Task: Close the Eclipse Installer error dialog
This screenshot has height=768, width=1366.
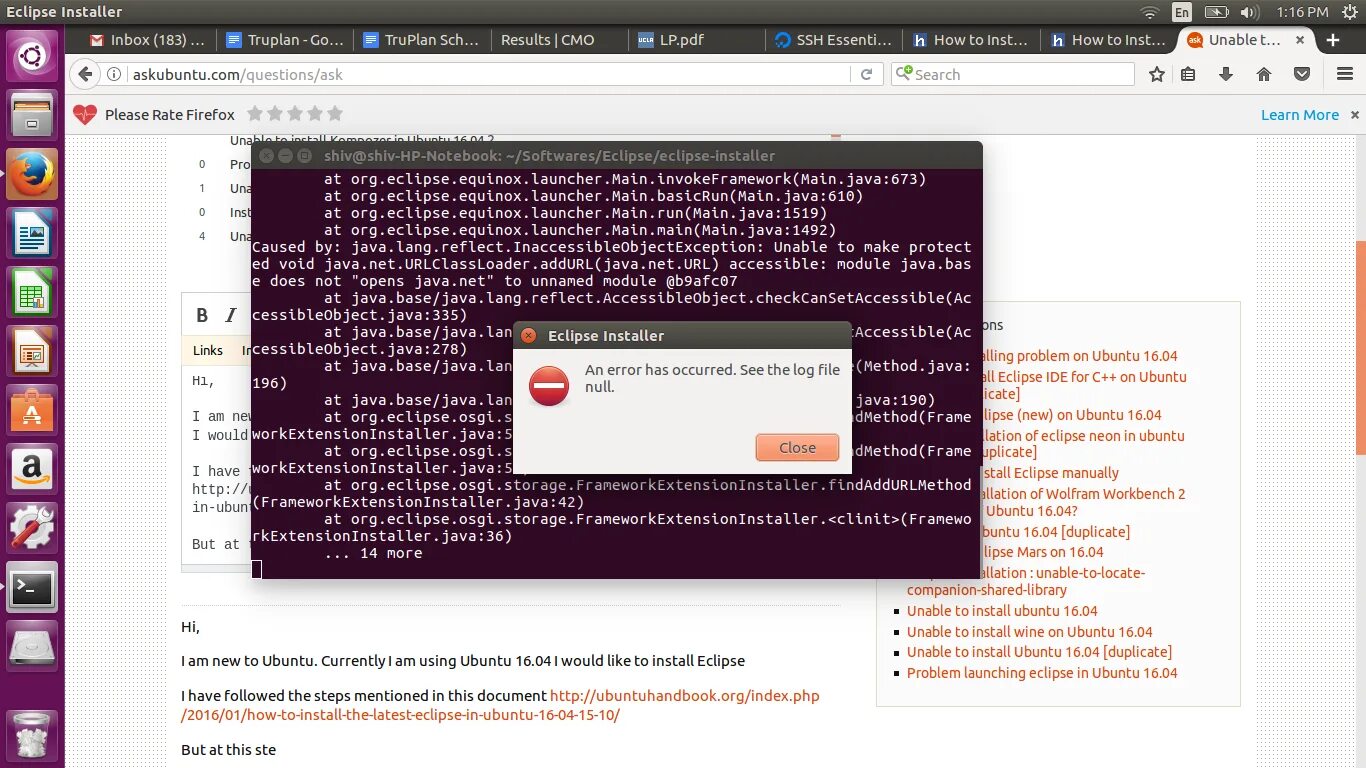Action: click(x=797, y=447)
